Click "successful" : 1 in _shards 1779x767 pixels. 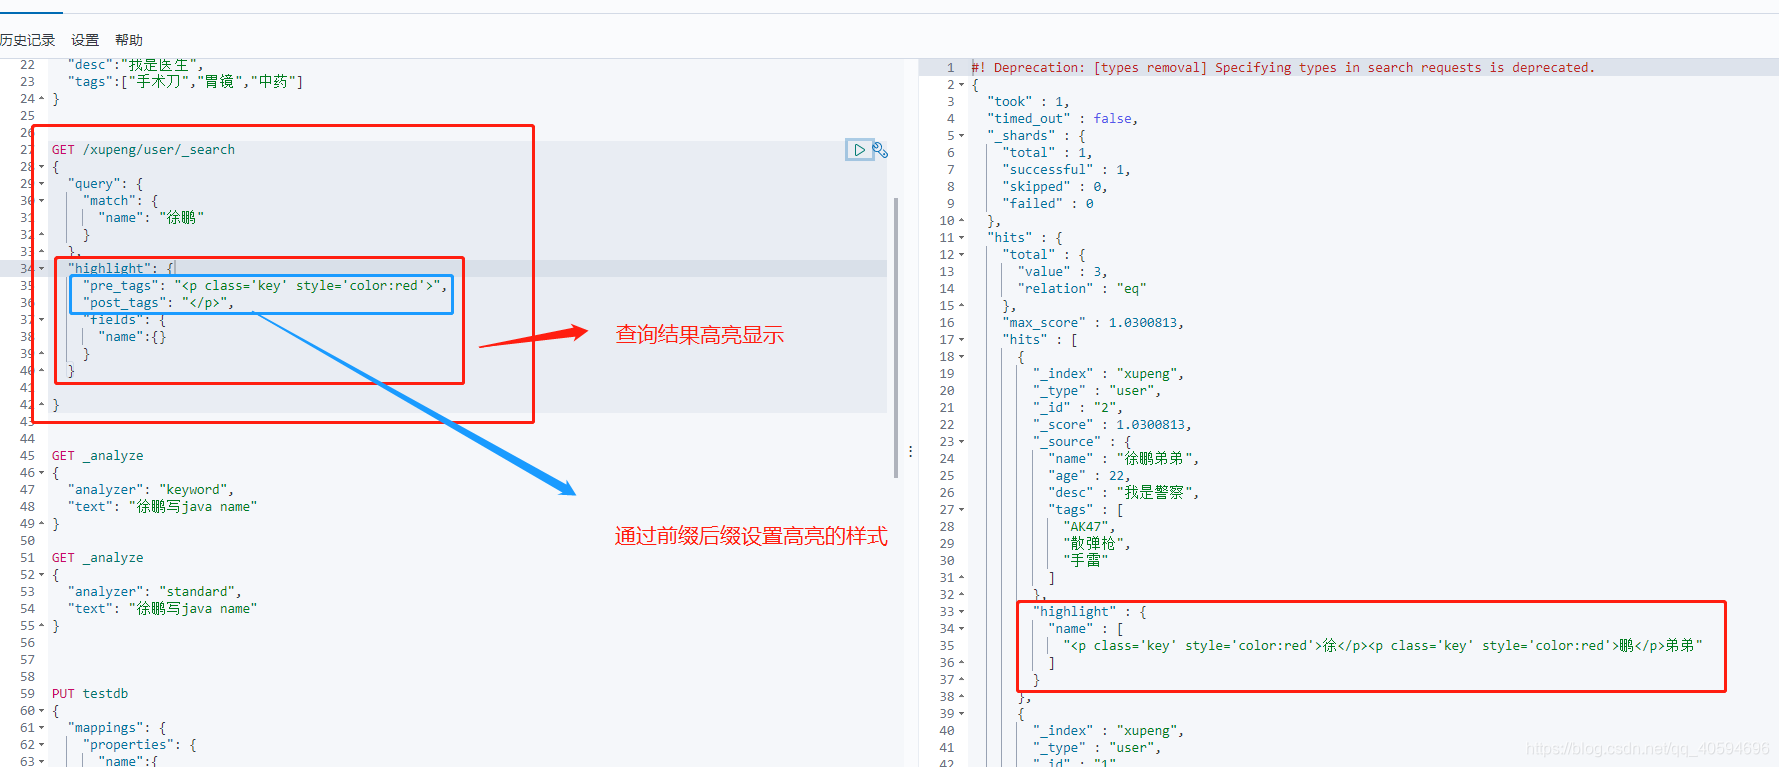1067,170
